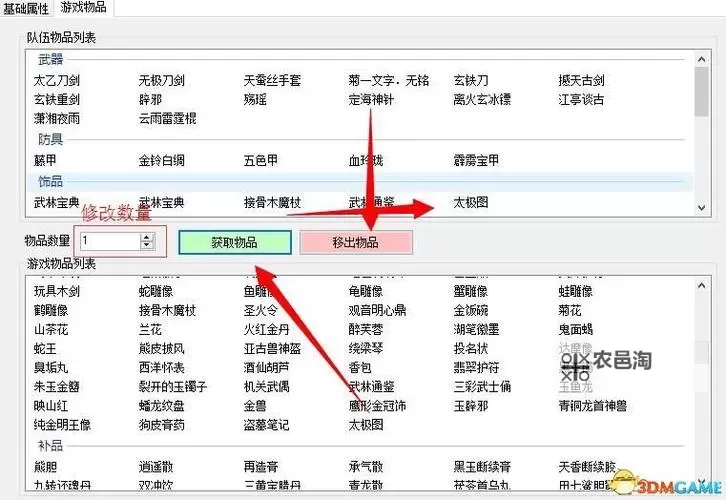Select 接骨木魔杖 in team item list
The image size is (726, 500).
point(272,202)
